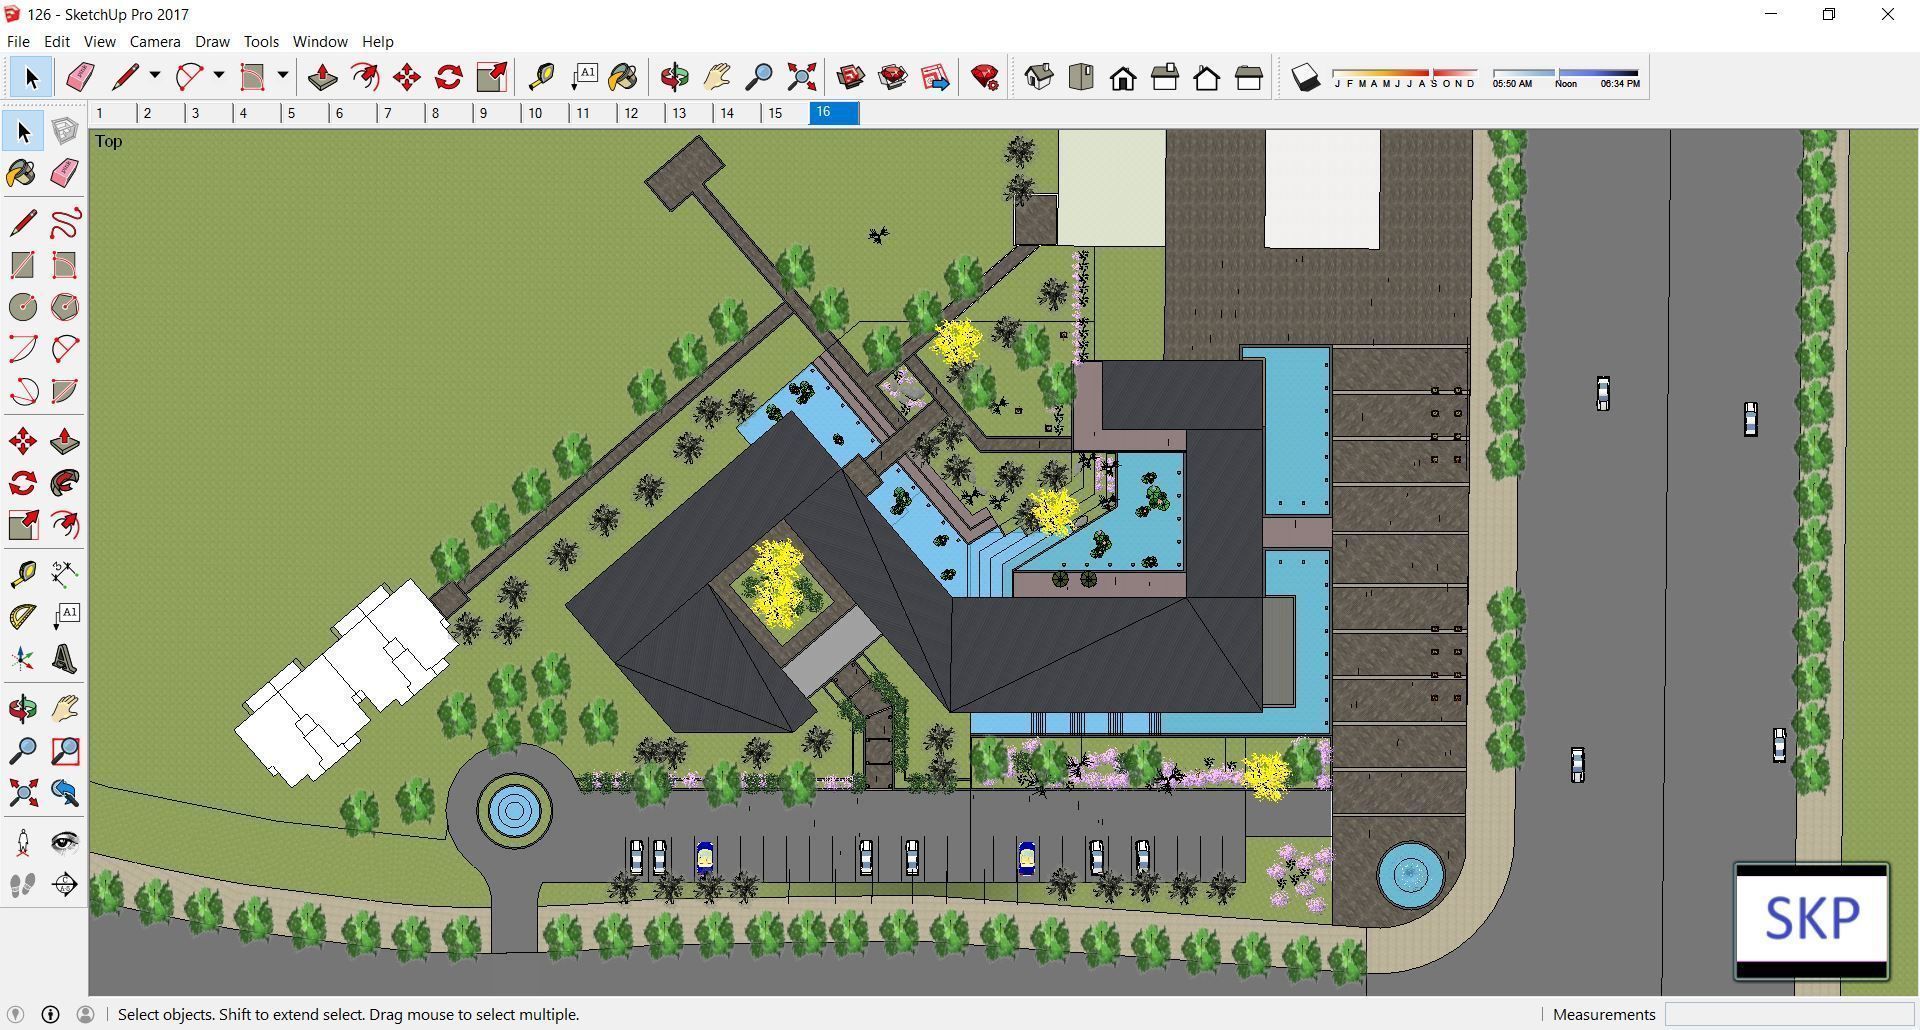1920x1030 pixels.
Task: Switch to scene tab 5
Action: [305, 113]
